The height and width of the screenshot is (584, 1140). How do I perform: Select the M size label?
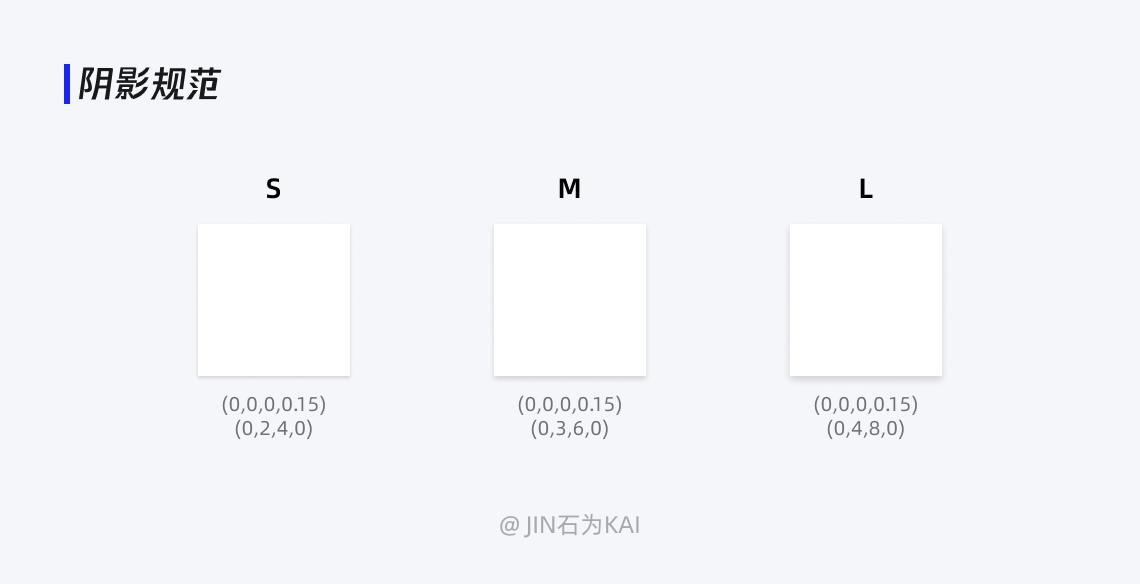pyautogui.click(x=569, y=189)
